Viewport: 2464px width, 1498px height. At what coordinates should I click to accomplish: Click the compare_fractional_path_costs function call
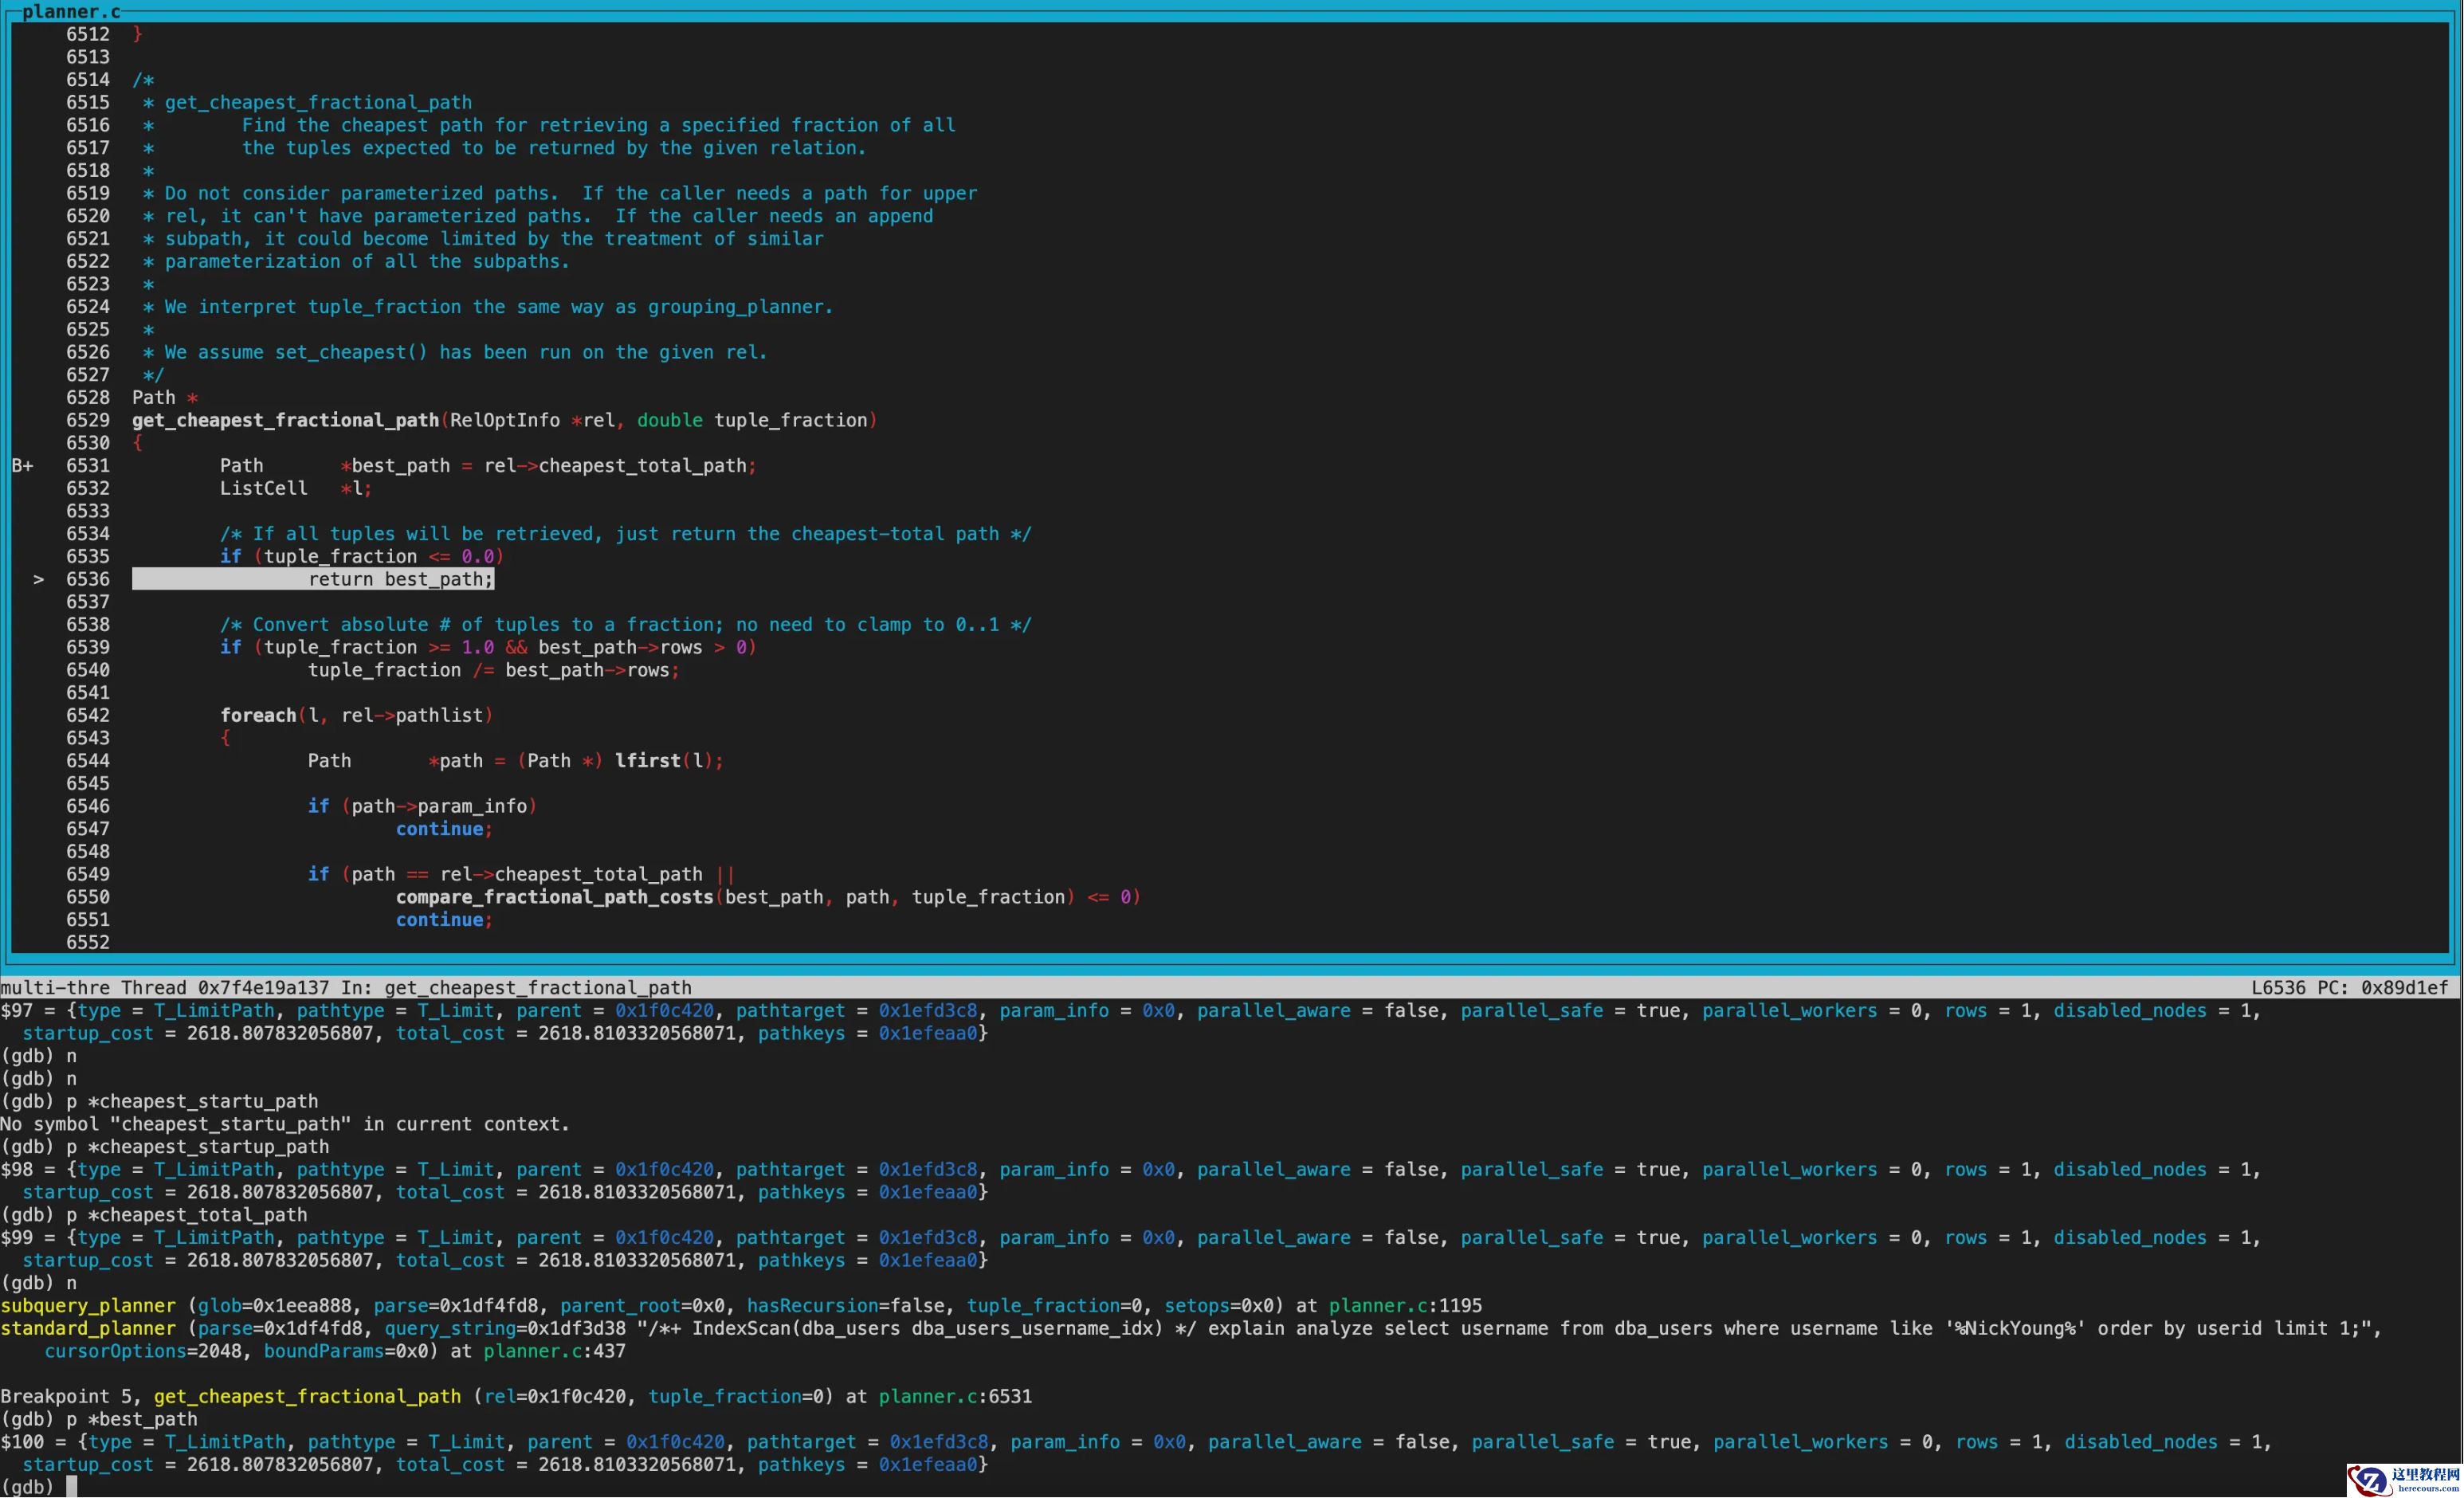click(554, 898)
